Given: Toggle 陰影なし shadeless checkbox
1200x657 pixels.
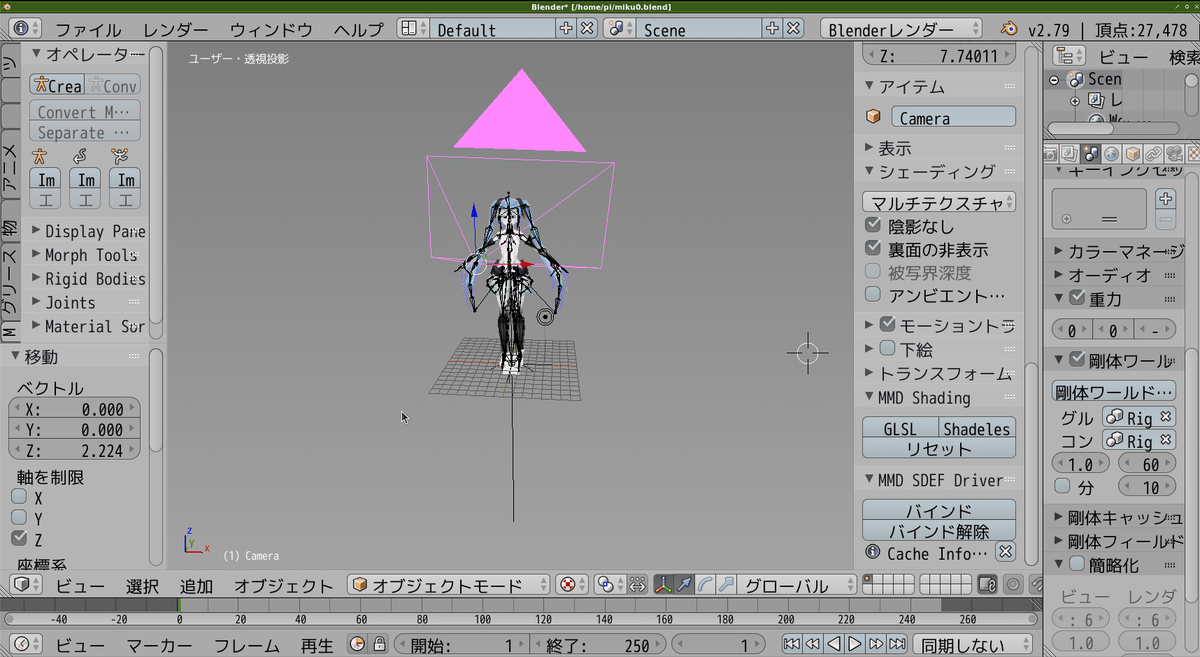Looking at the screenshot, I should [x=873, y=226].
